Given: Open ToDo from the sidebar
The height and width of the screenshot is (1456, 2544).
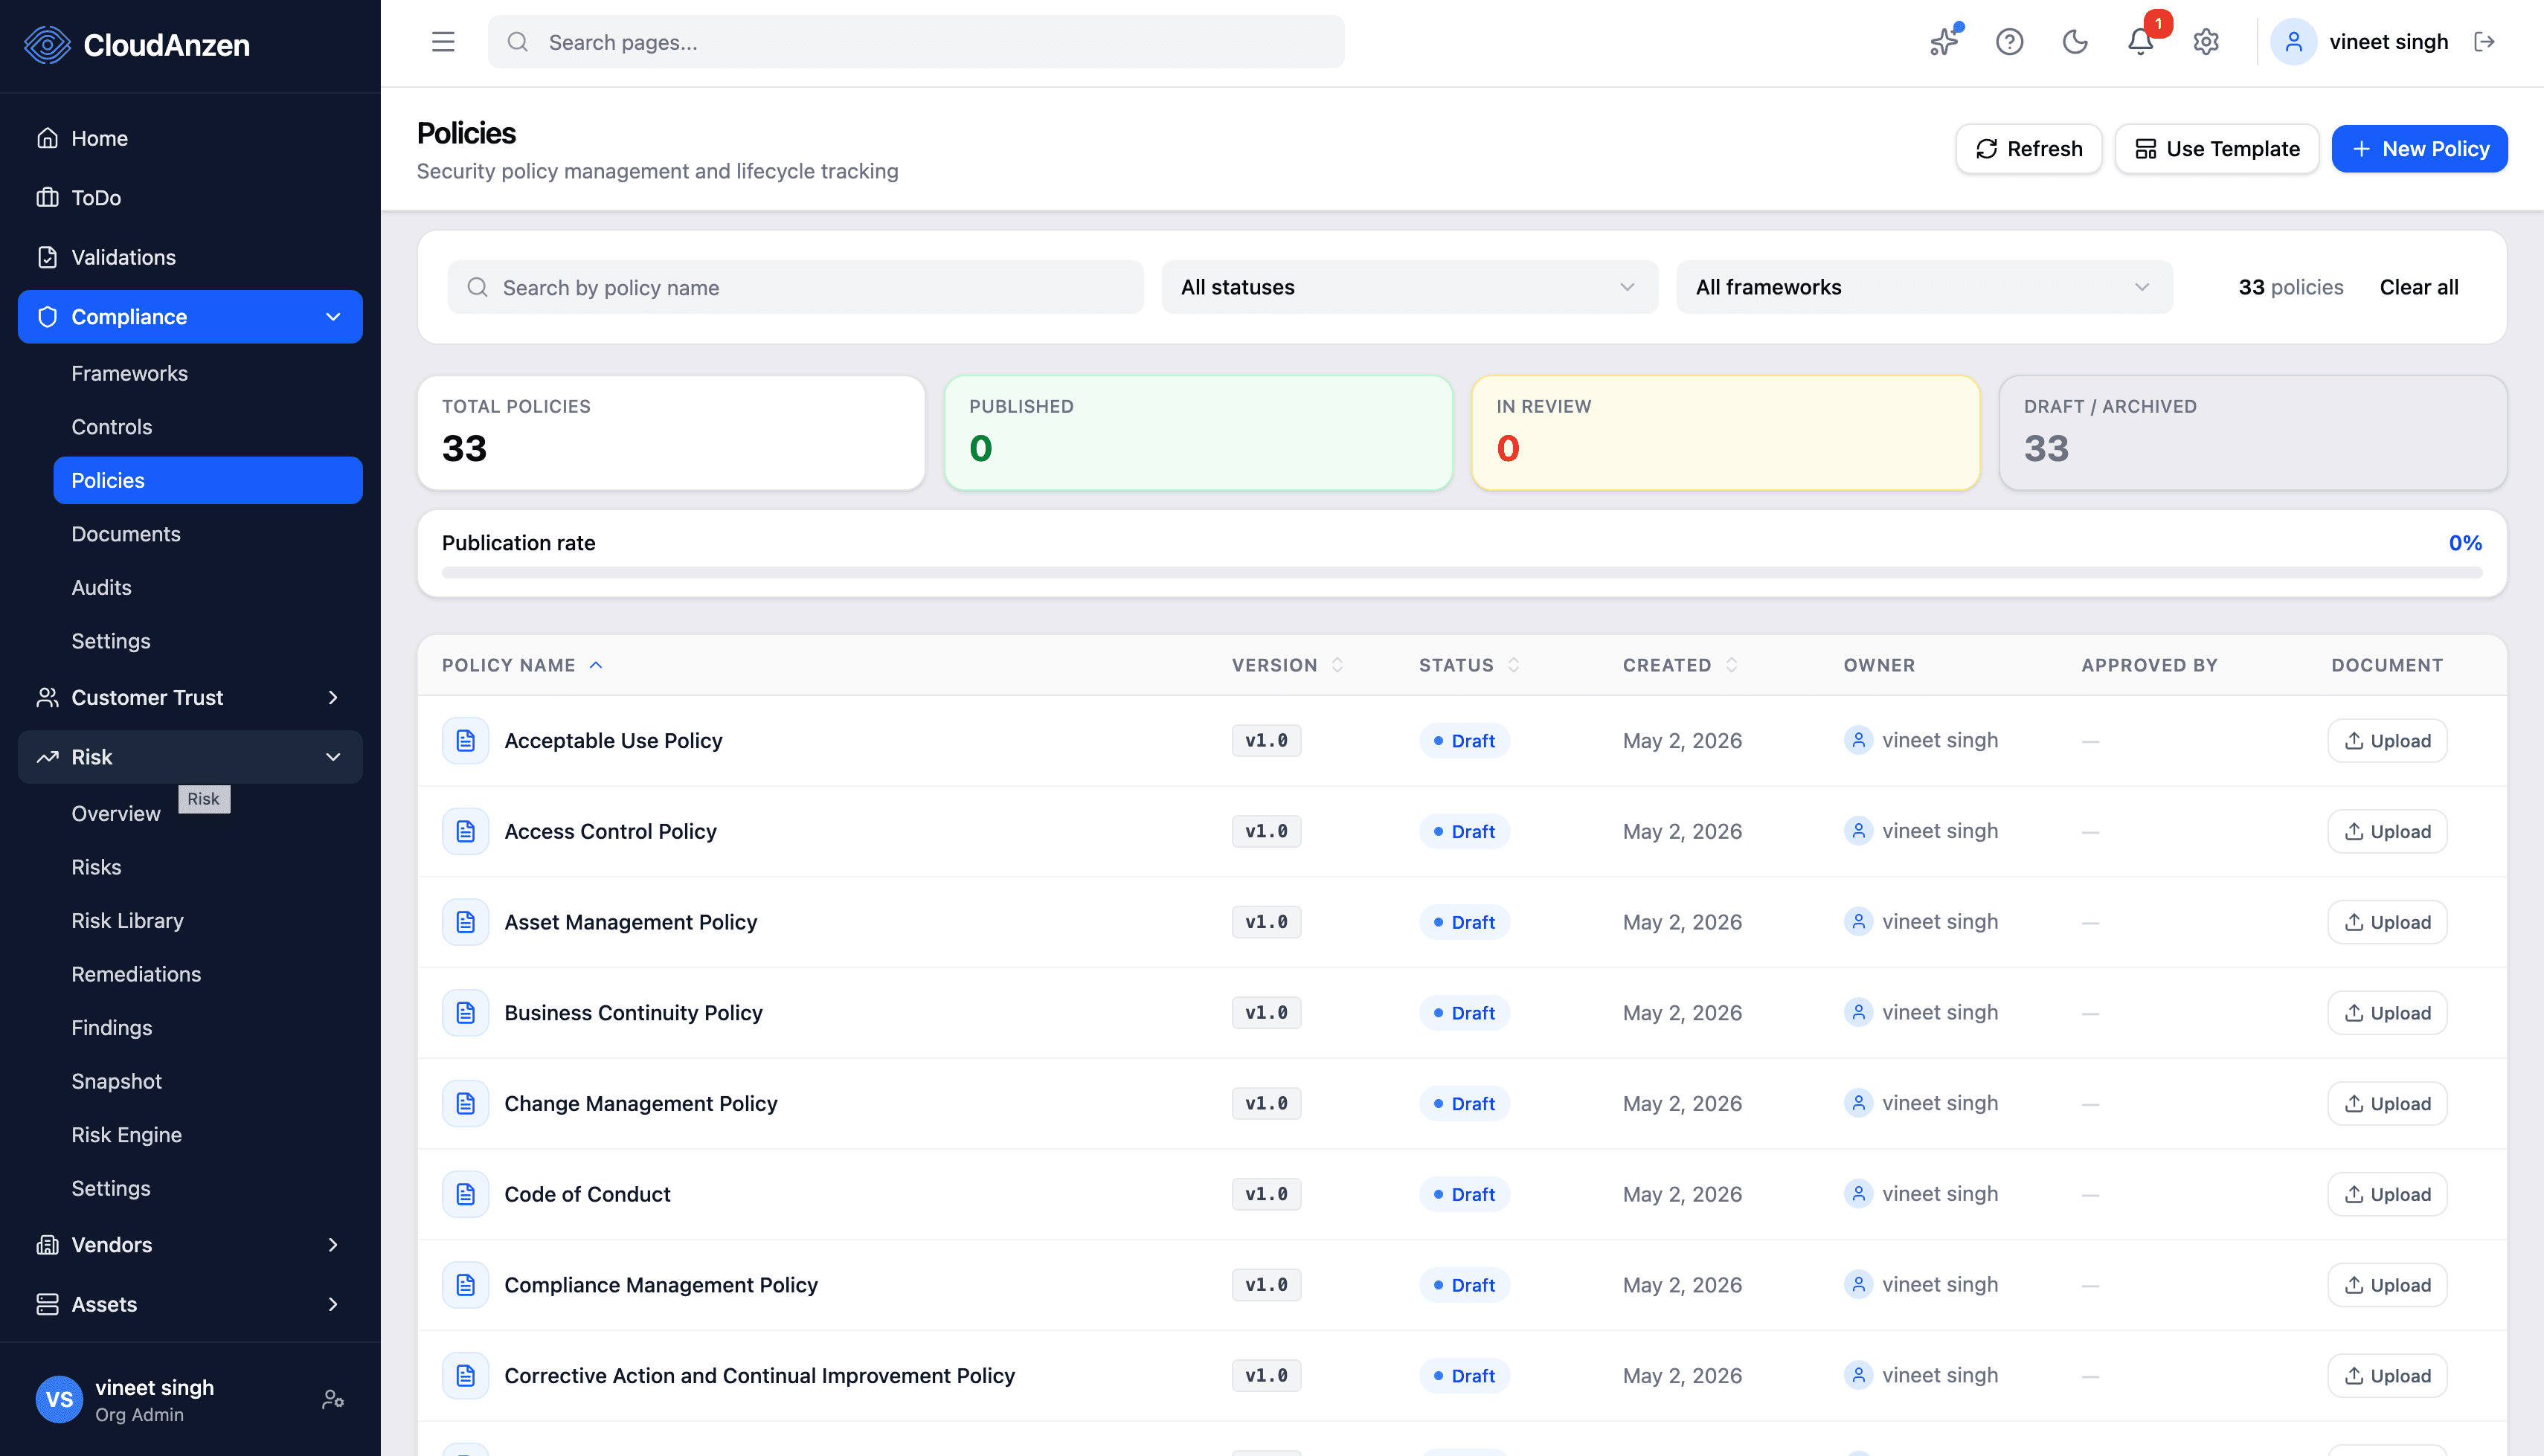Looking at the screenshot, I should (x=190, y=198).
